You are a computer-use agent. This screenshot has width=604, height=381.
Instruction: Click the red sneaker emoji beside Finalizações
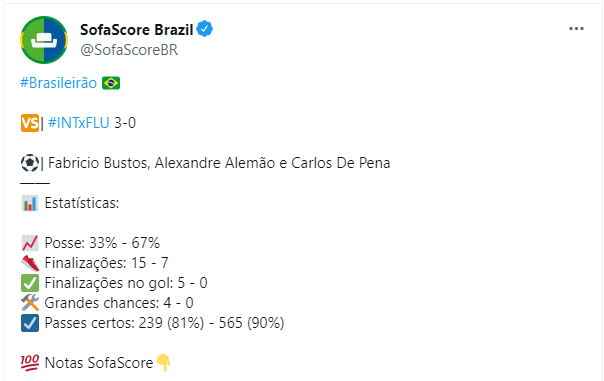click(x=30, y=263)
